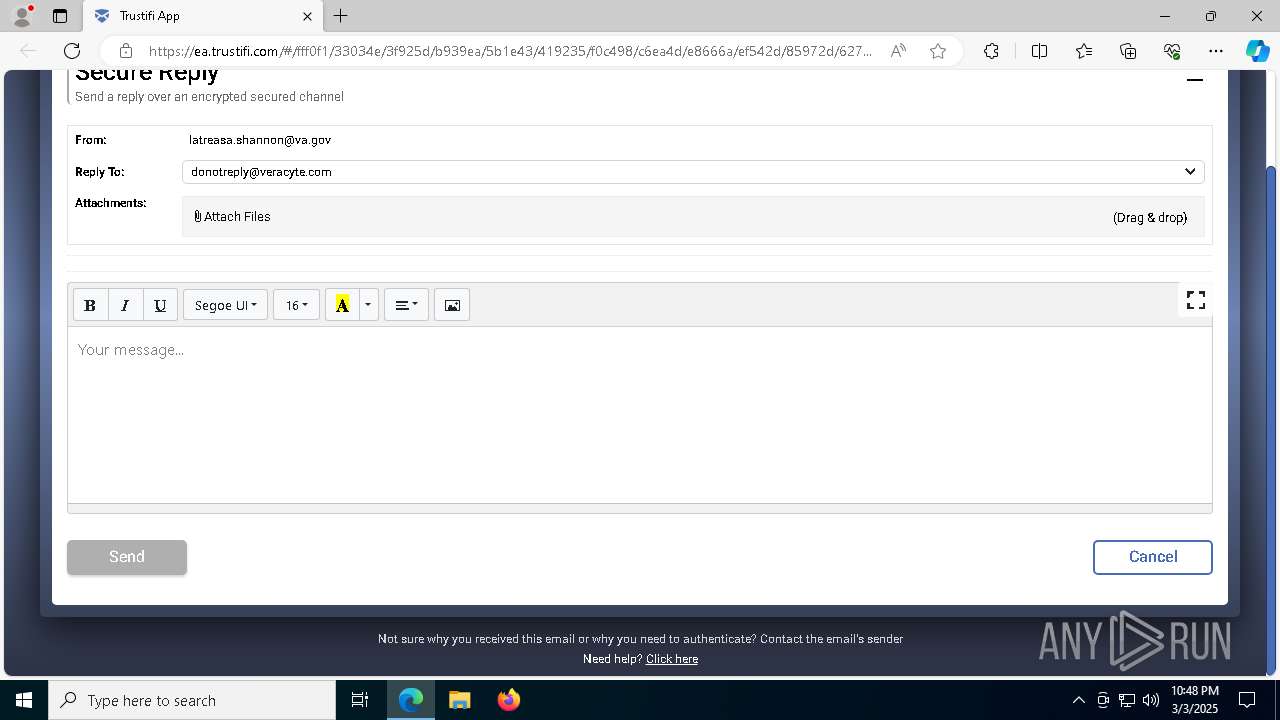Viewport: 1280px width, 720px height.
Task: Expand the editor to fullscreen
Action: pos(1195,300)
